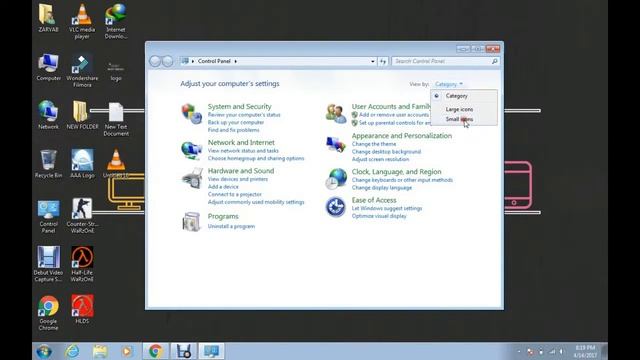
Task: Click Optimize visual display
Action: pyautogui.click(x=379, y=216)
